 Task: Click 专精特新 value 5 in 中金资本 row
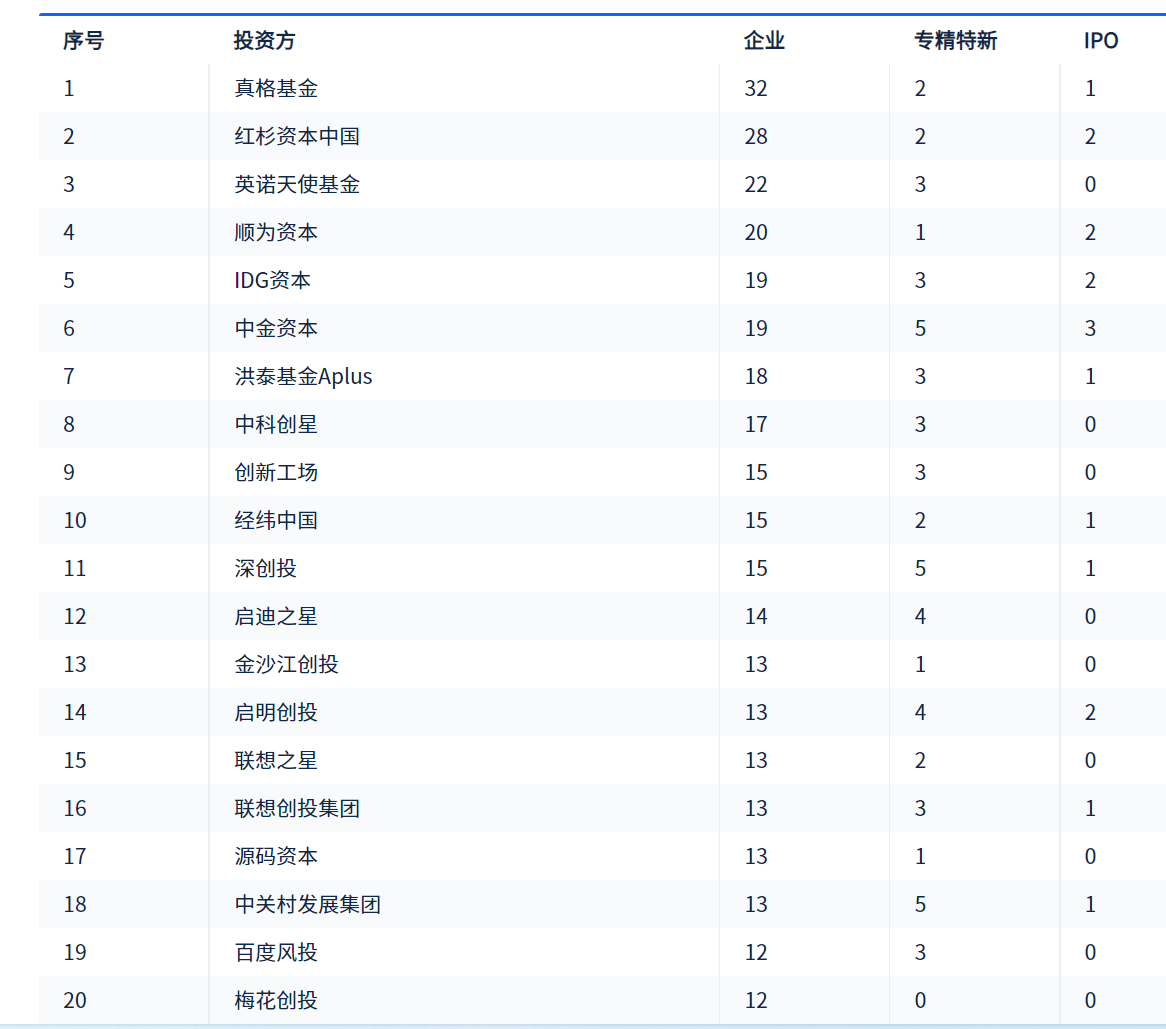point(920,328)
